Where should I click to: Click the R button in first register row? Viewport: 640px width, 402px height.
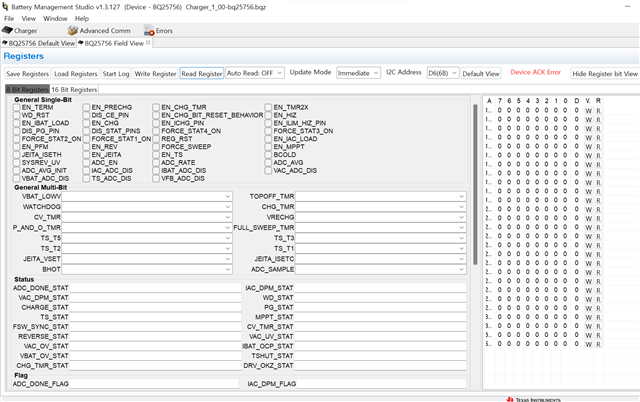598,111
